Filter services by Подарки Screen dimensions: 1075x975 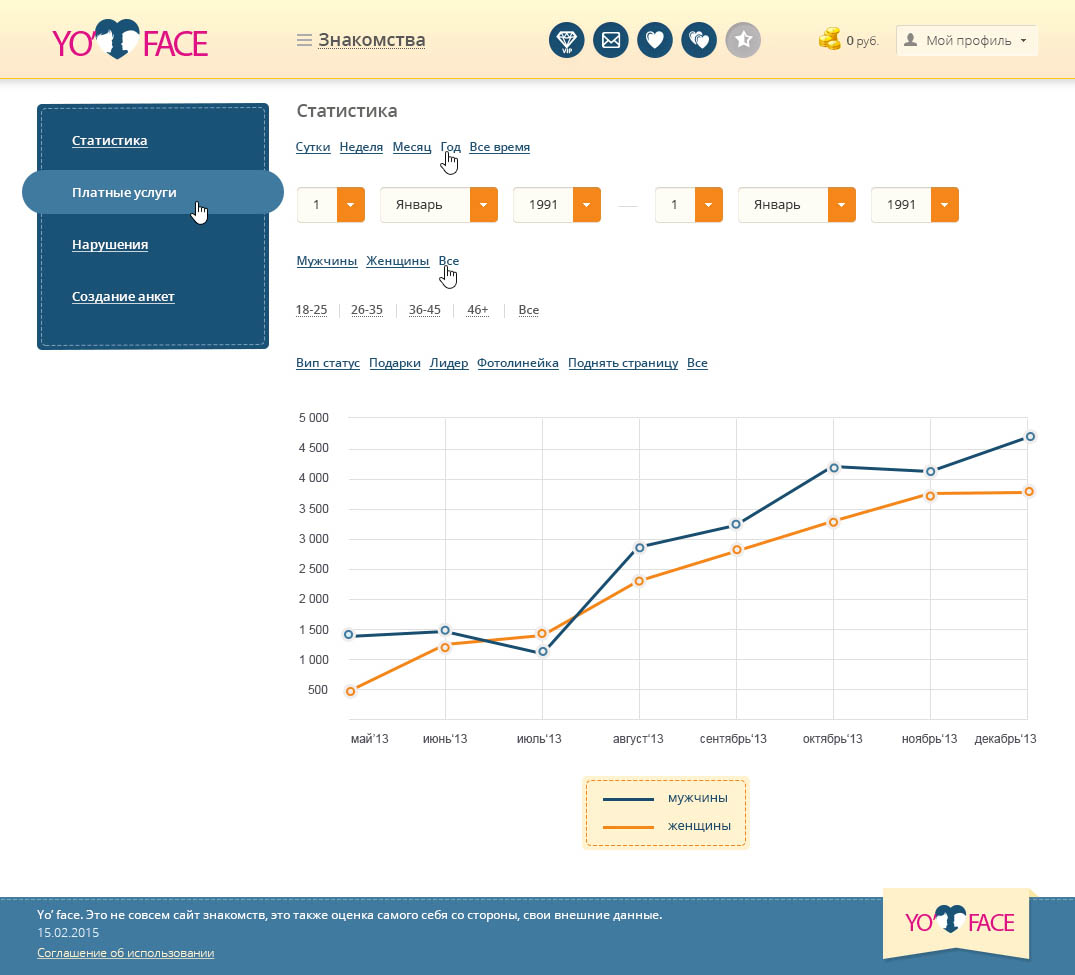click(x=395, y=363)
